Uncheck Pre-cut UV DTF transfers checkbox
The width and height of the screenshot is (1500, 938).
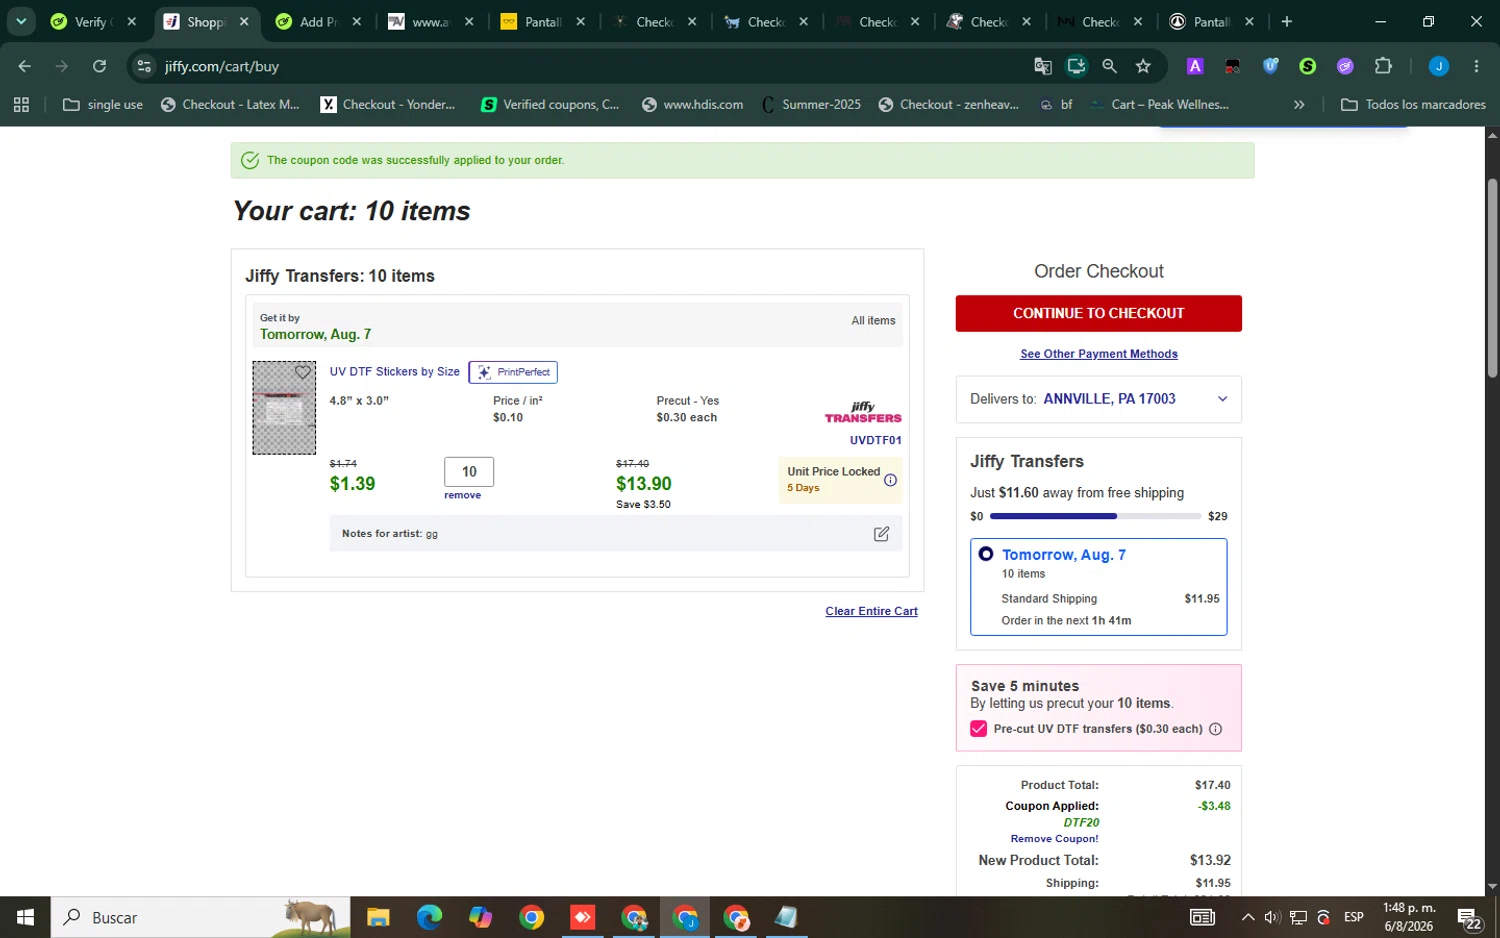(x=978, y=729)
